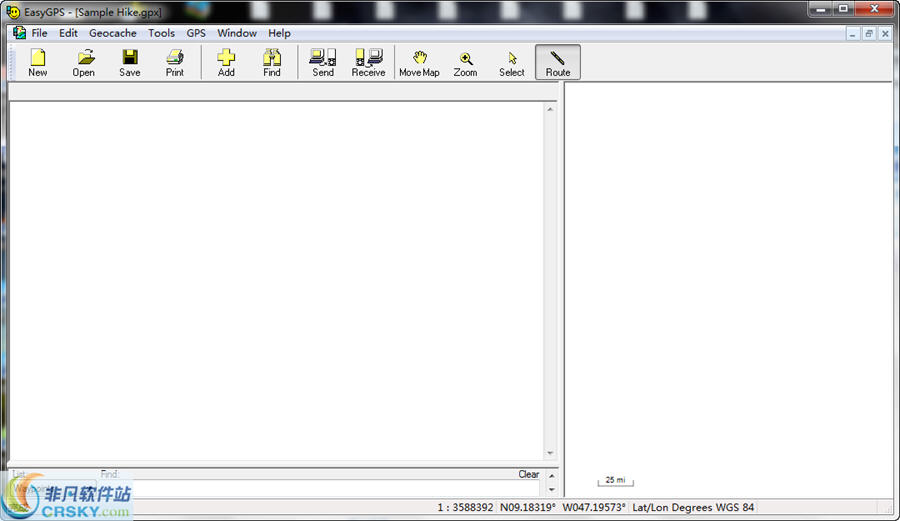
Task: Toggle the Route drawing tool
Action: [x=558, y=63]
